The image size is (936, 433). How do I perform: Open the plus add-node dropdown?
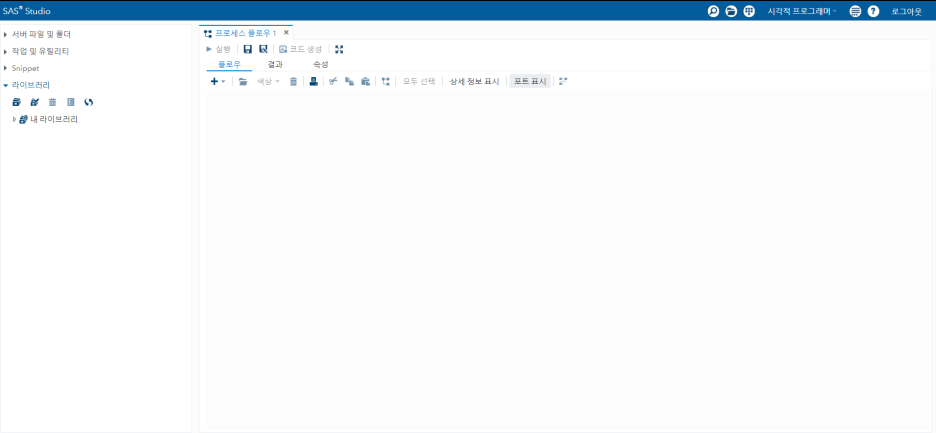[x=217, y=81]
